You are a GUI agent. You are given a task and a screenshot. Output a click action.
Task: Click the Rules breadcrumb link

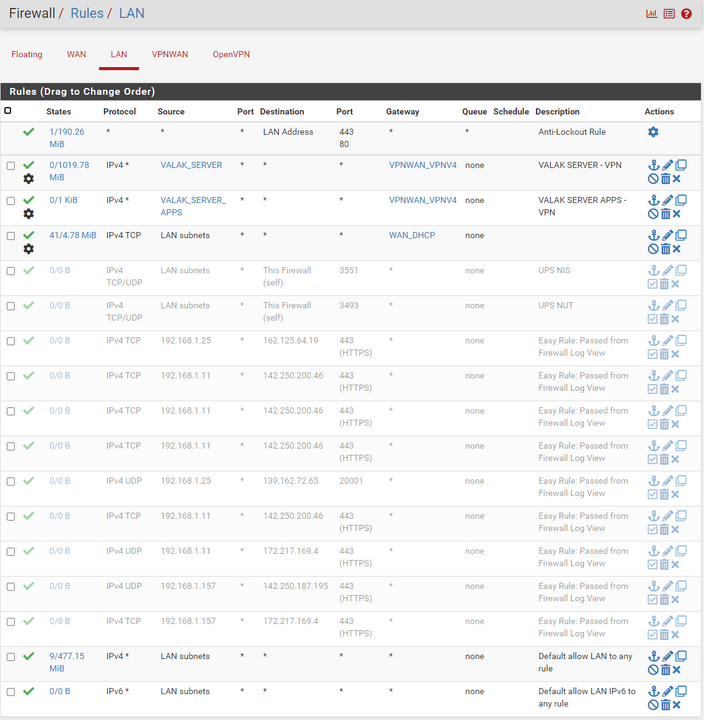tap(86, 13)
